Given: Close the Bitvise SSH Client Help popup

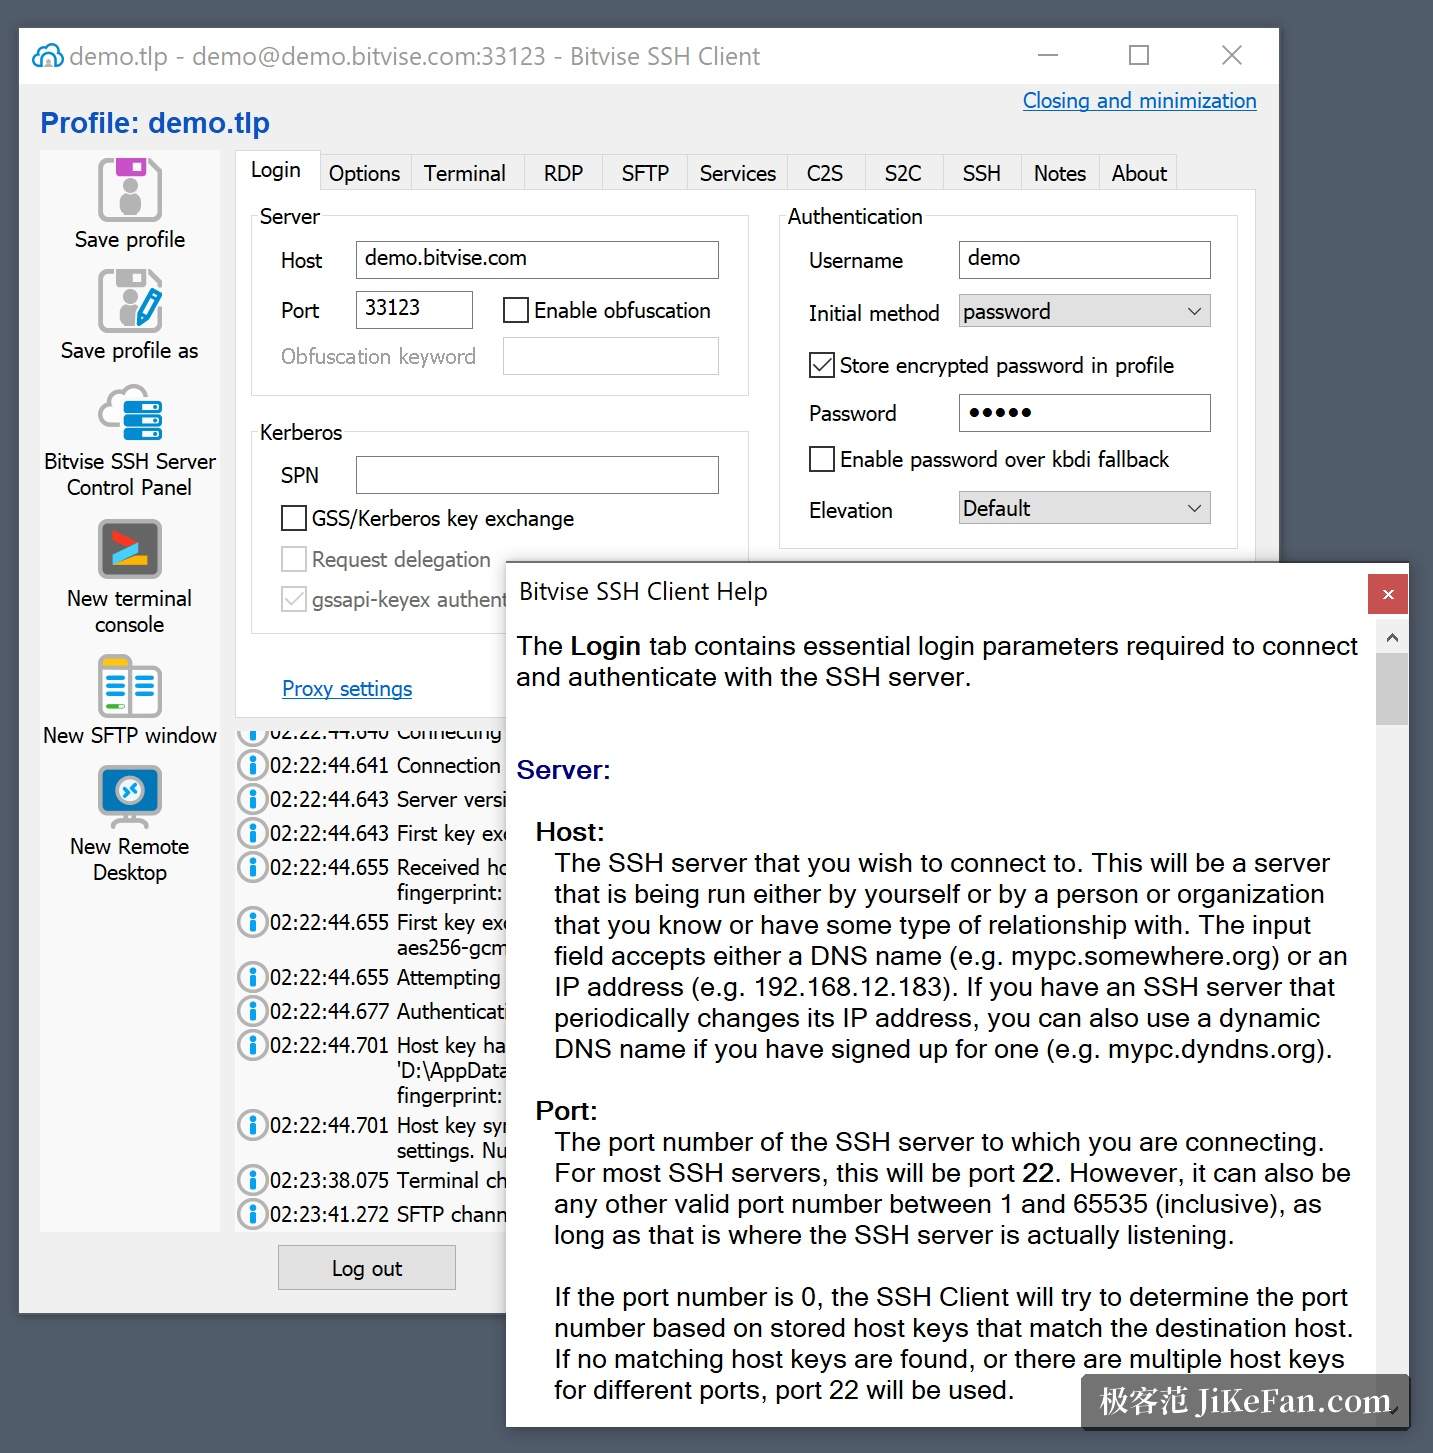Looking at the screenshot, I should (x=1388, y=594).
